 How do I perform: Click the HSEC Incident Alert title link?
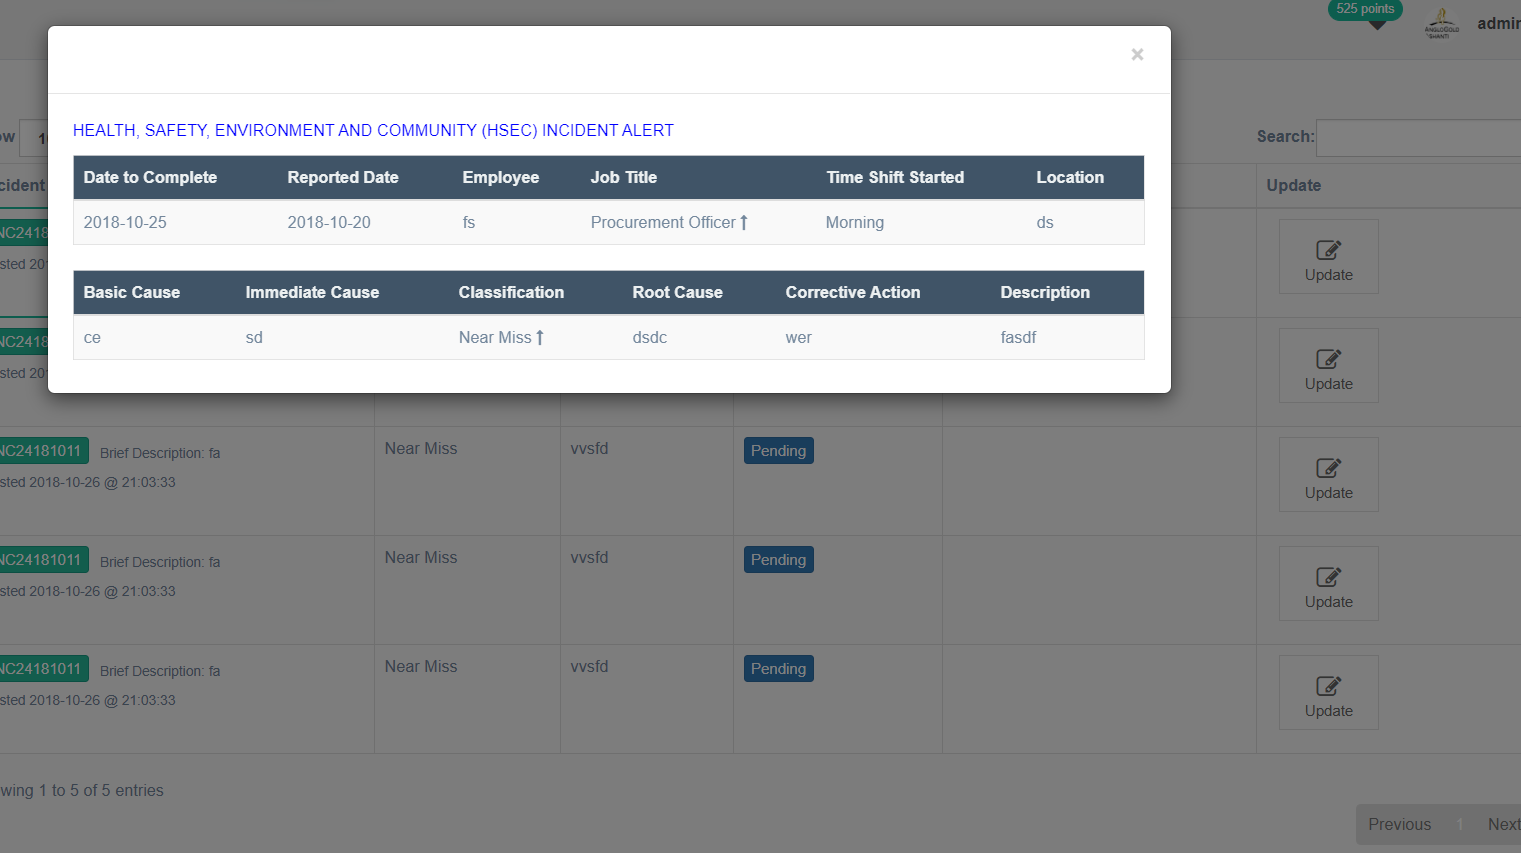coord(373,130)
